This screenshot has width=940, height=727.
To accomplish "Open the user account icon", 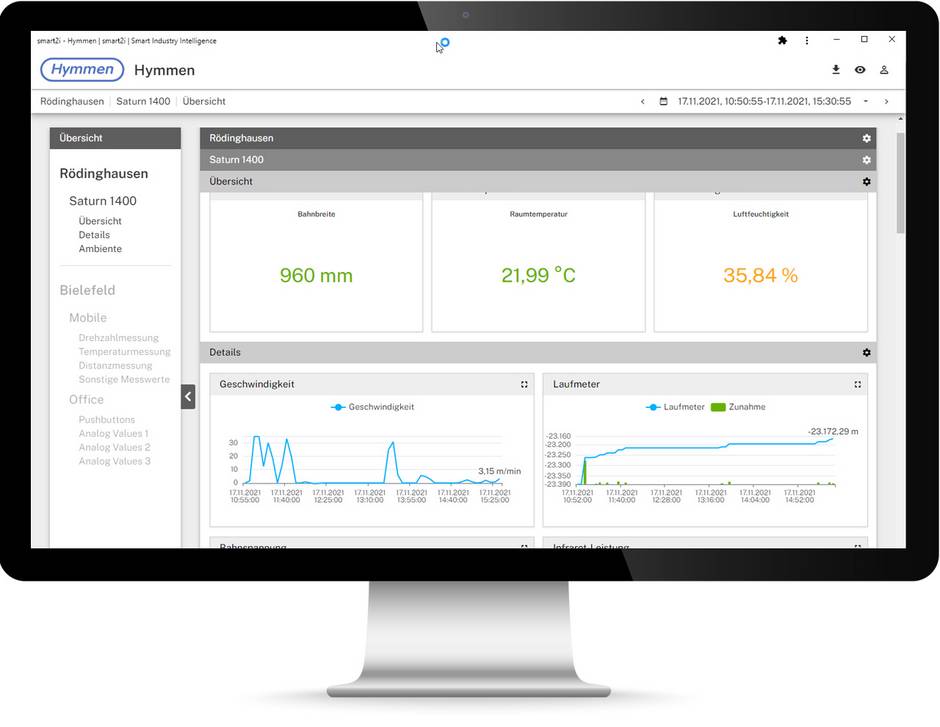I will [x=884, y=70].
